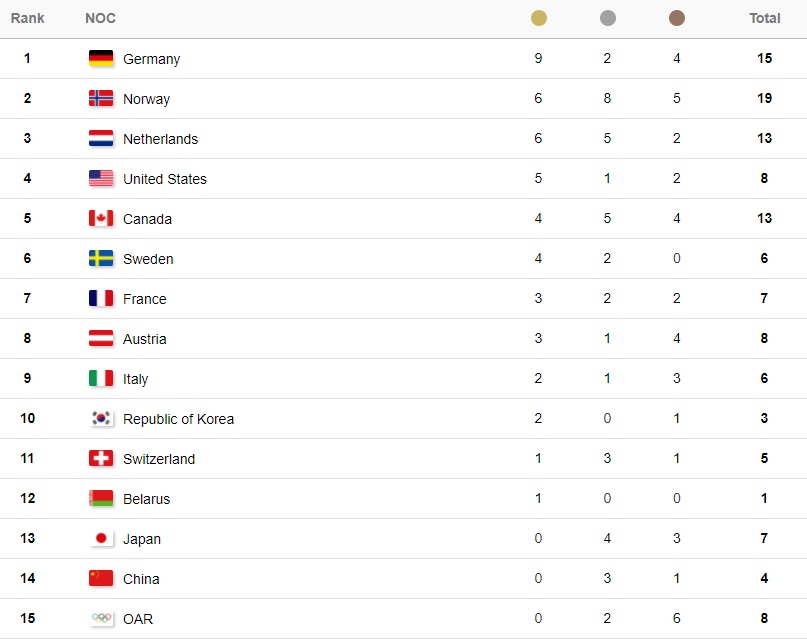This screenshot has width=807, height=640.
Task: Click Norway's total medal count 19
Action: tap(764, 98)
